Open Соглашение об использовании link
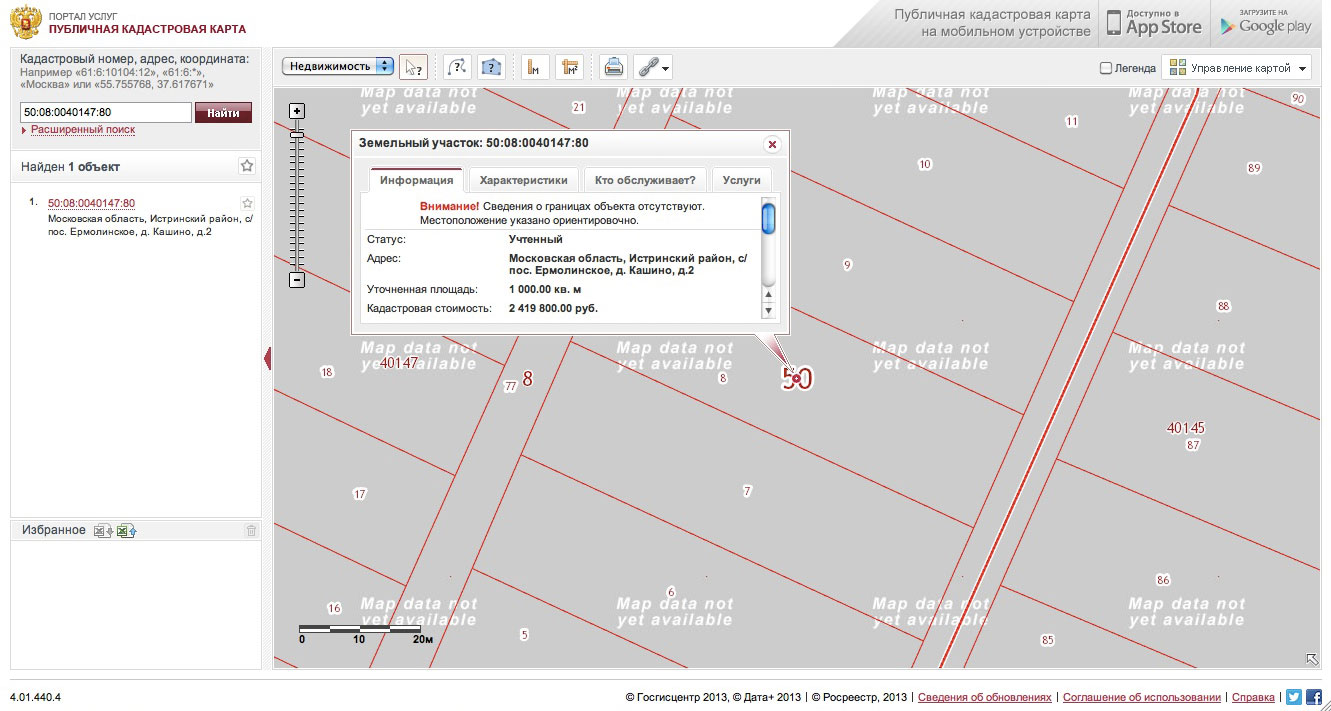This screenshot has height=711, width=1331. pyautogui.click(x=1142, y=697)
